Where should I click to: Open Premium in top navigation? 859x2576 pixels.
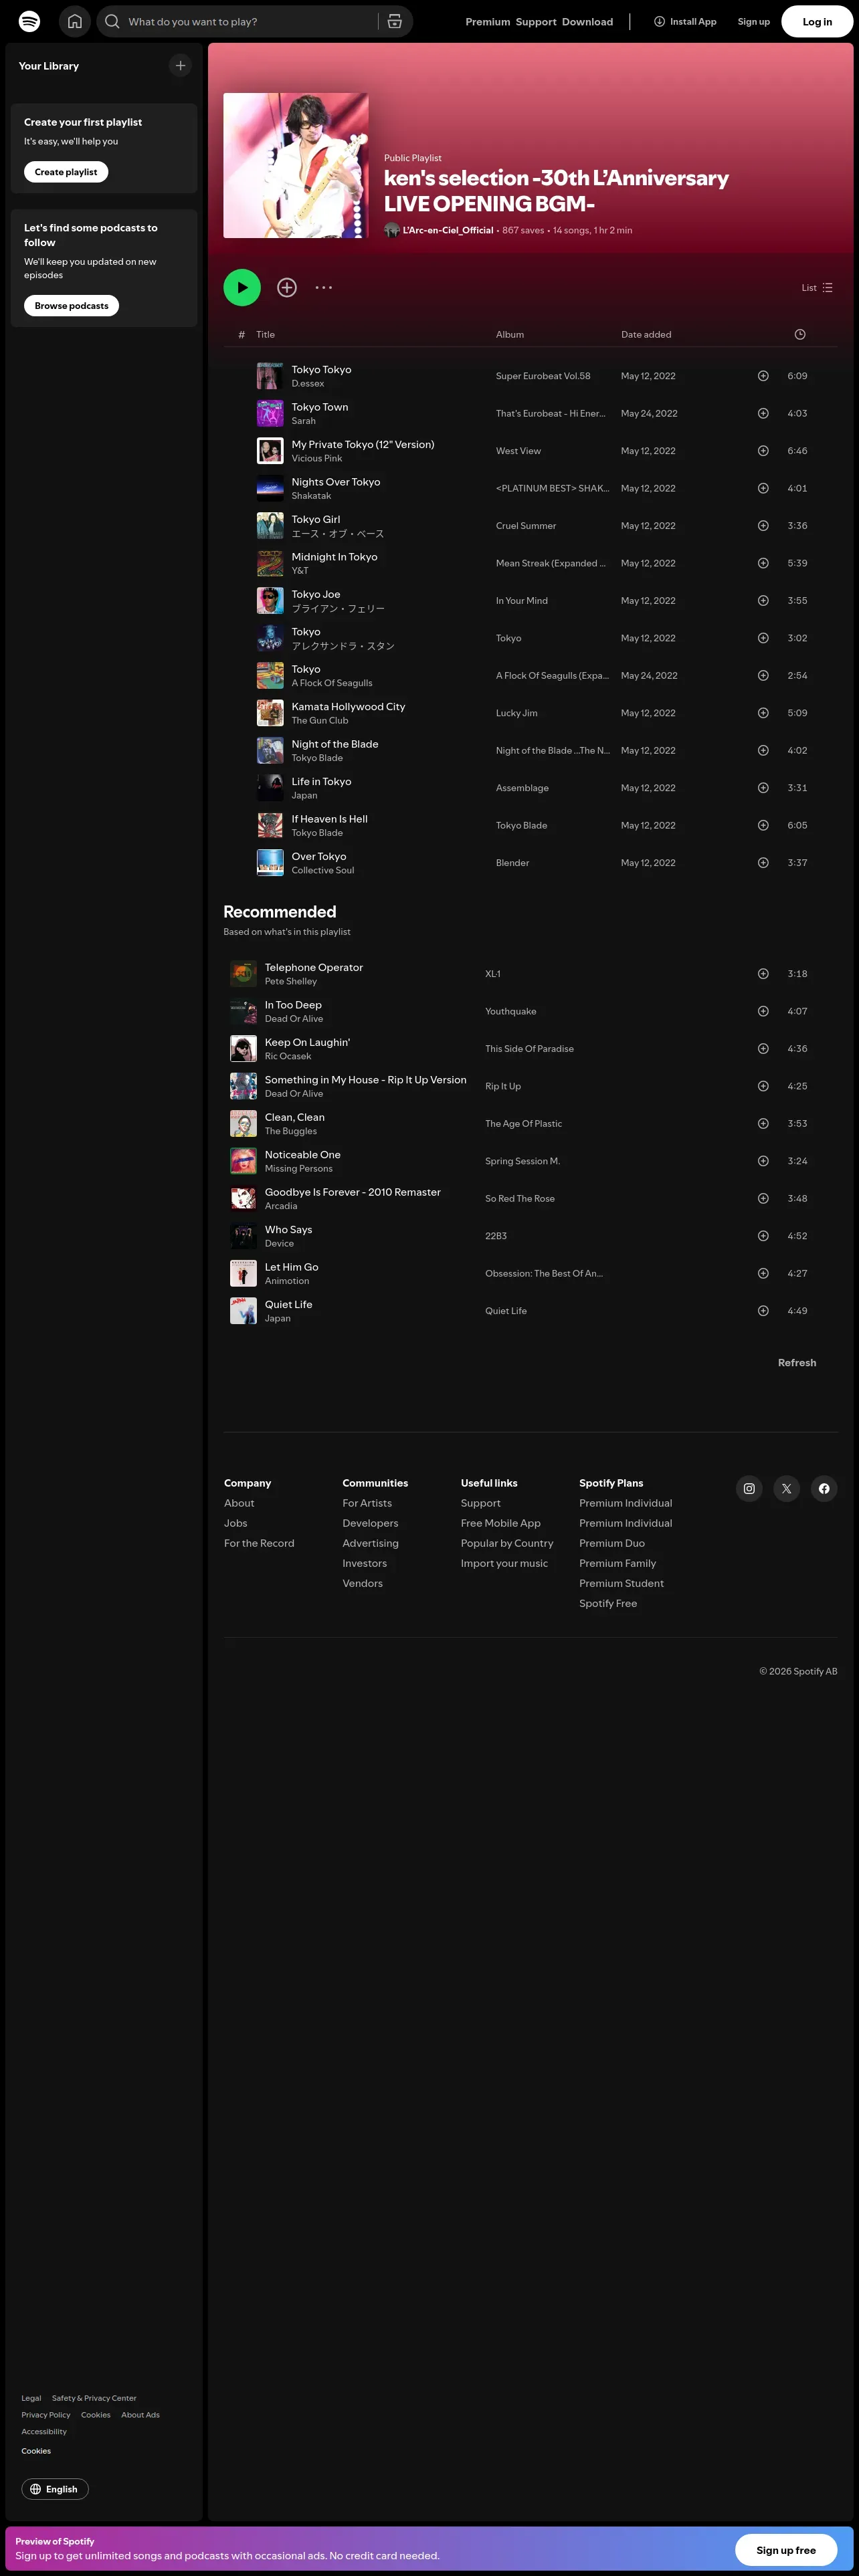tap(488, 22)
